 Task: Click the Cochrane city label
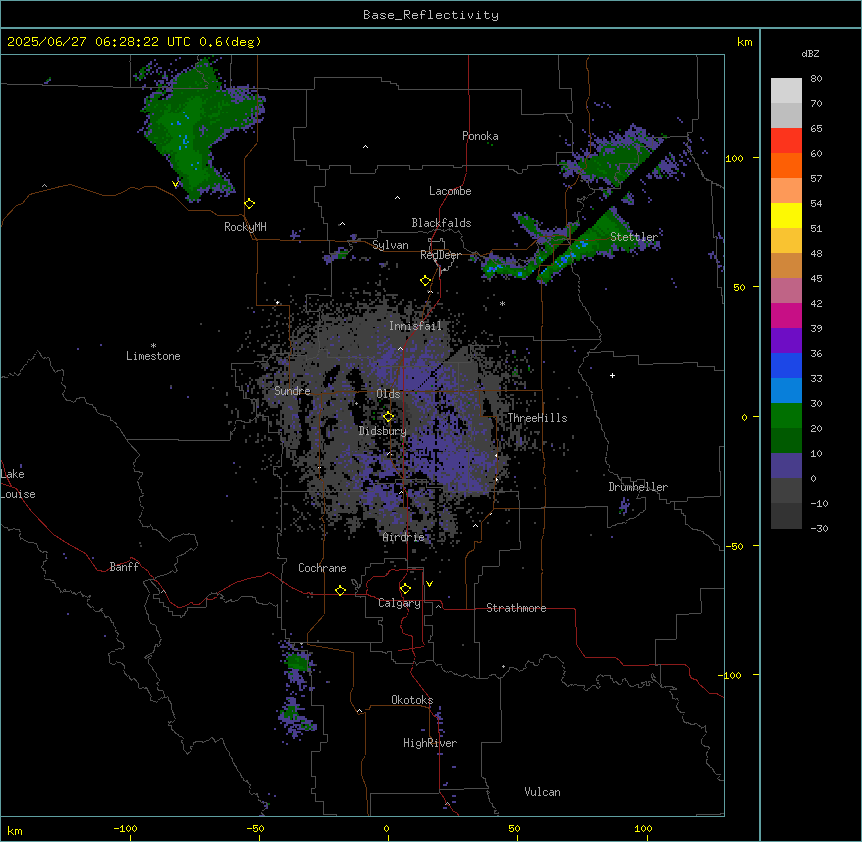322,568
